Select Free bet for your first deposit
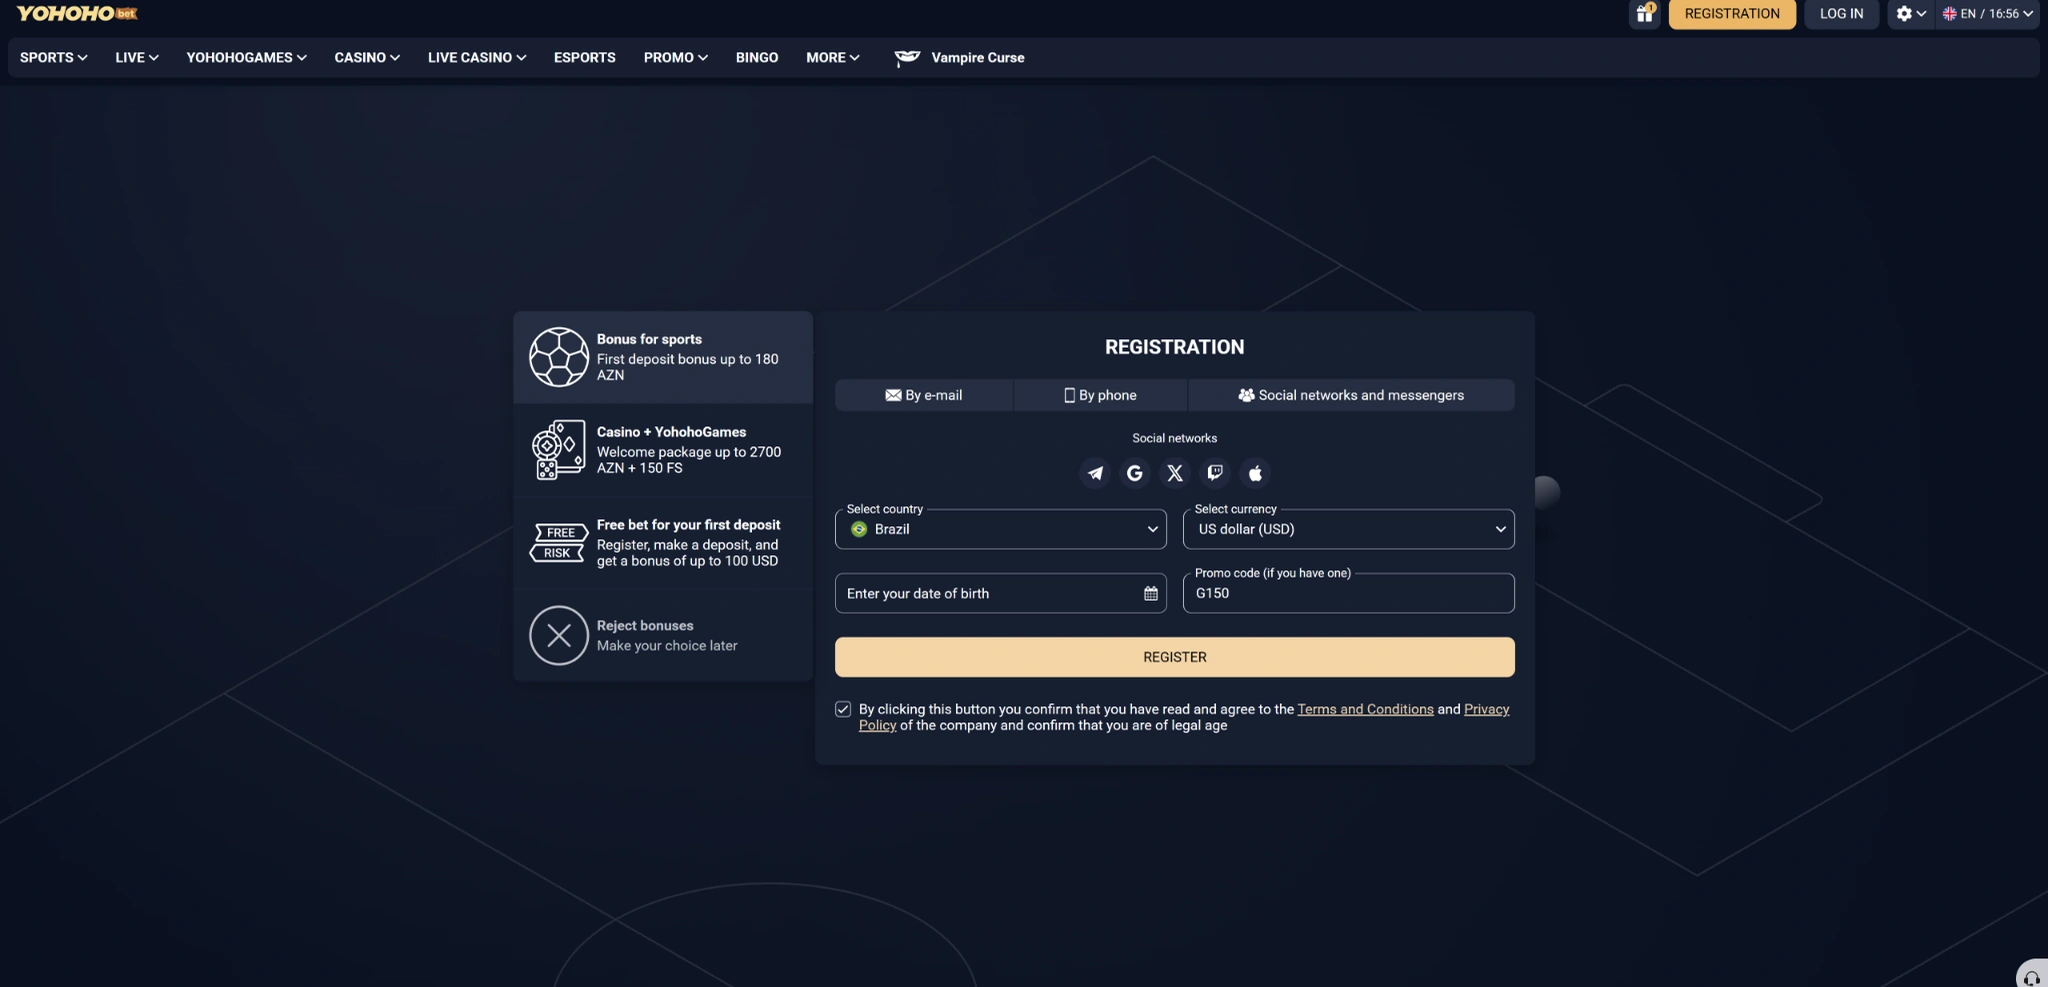Viewport: 2048px width, 987px height. 663,543
